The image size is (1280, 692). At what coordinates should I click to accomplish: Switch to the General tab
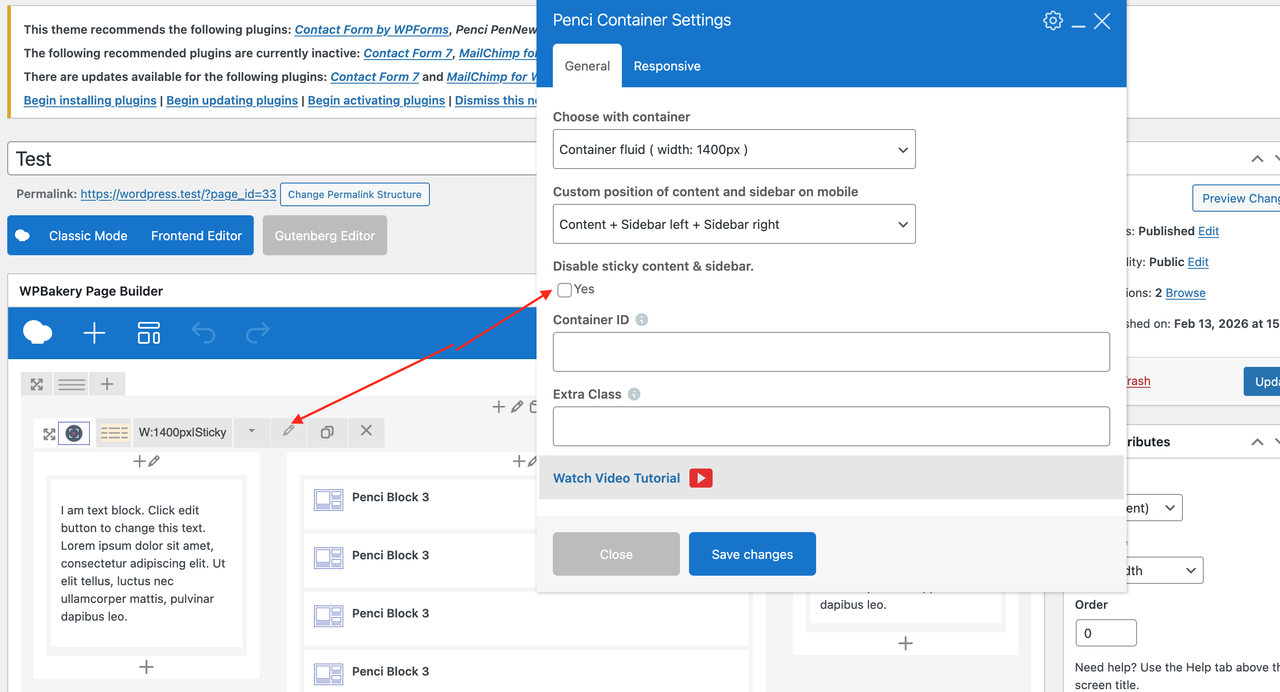click(x=587, y=66)
